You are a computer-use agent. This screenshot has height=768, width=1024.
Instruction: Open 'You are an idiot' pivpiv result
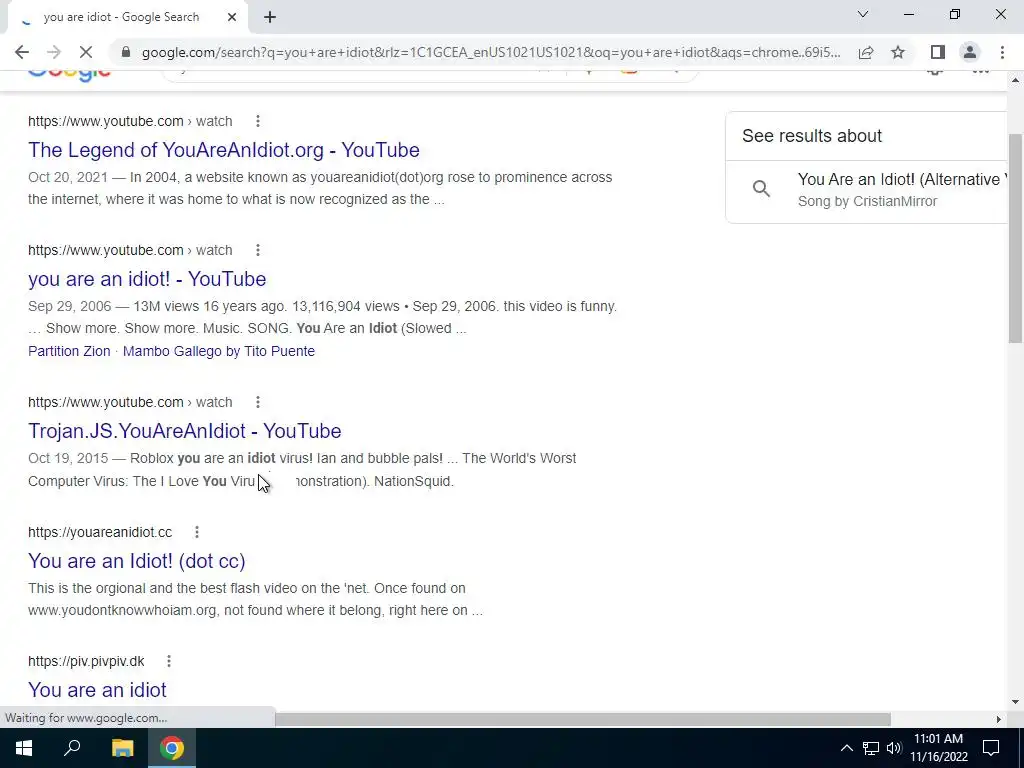point(97,690)
